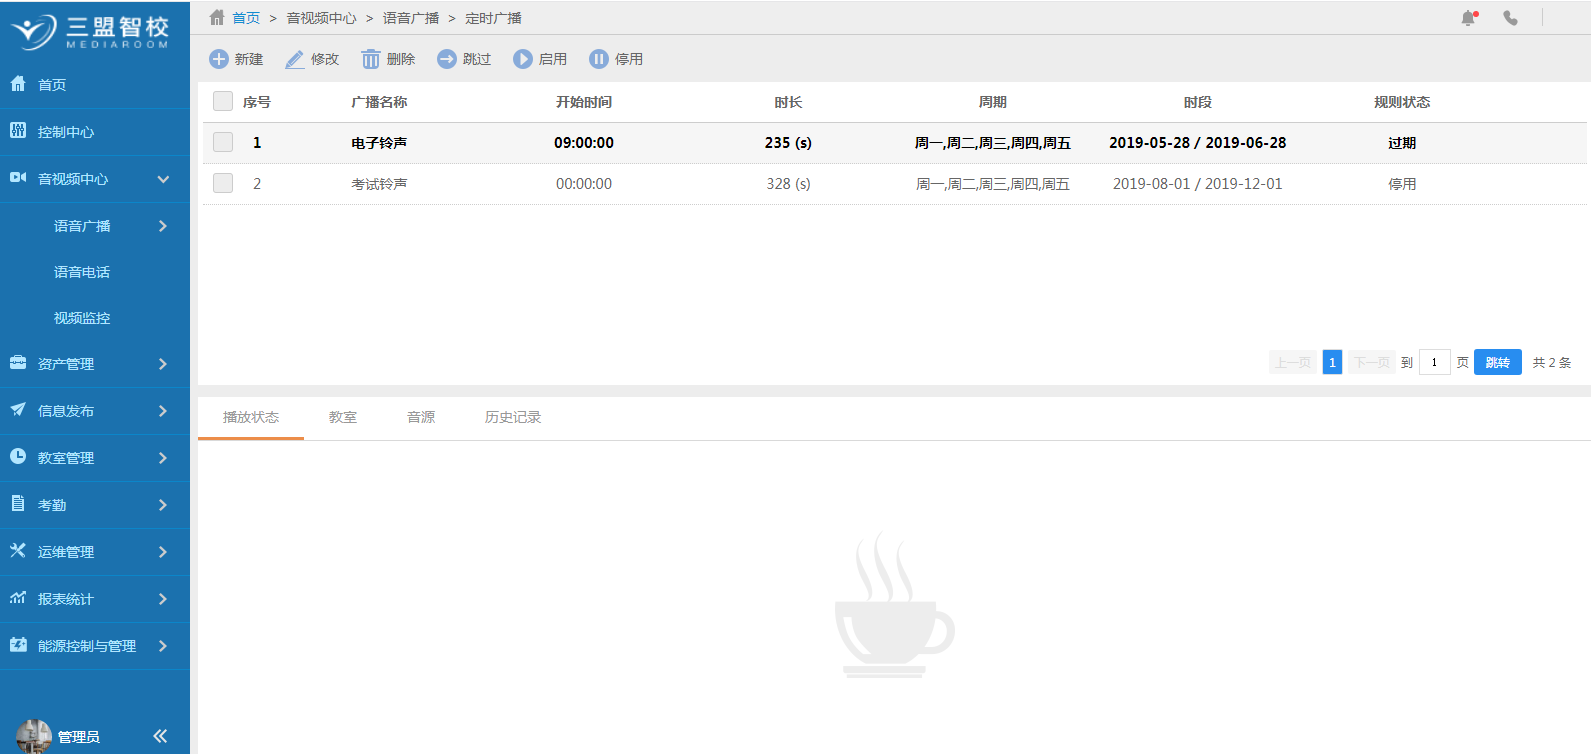Click the 跳过 (skip) arrow icon
Viewport: 1591px width, 754px height.
pos(447,59)
